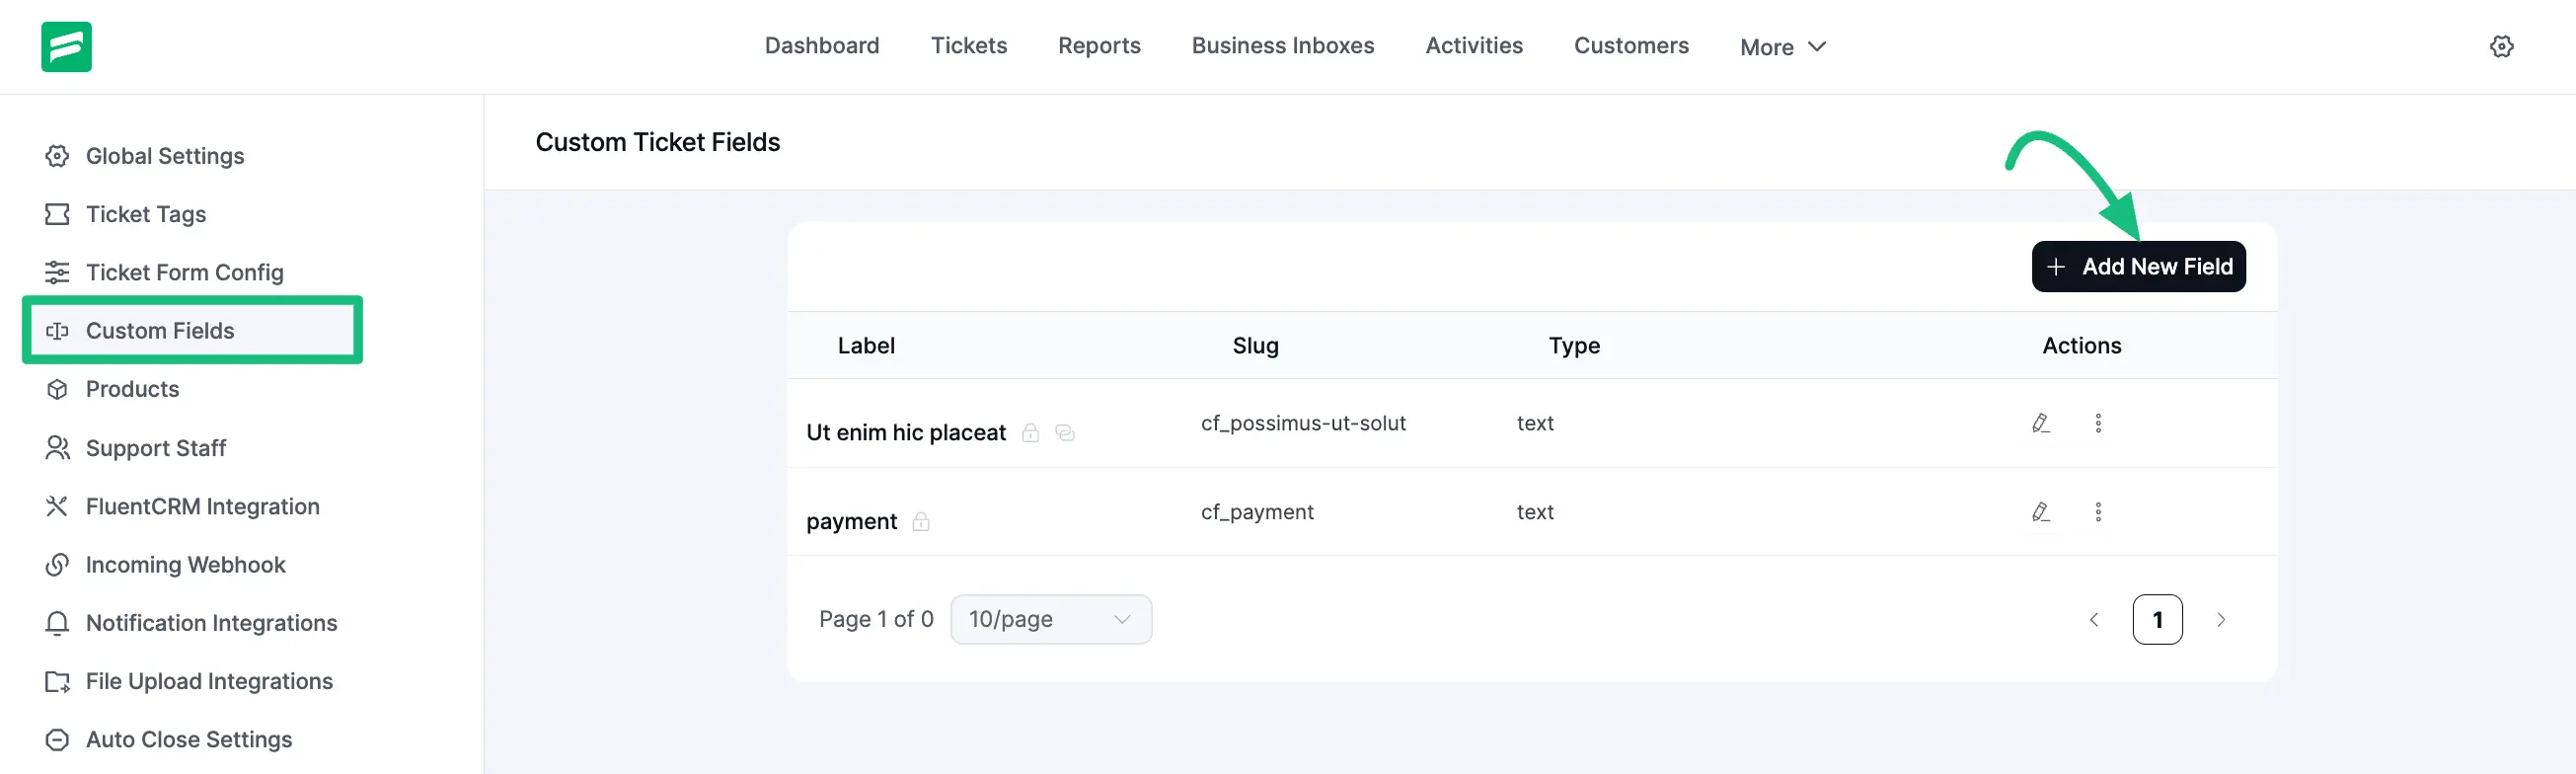Select page number 1 button

click(2157, 620)
